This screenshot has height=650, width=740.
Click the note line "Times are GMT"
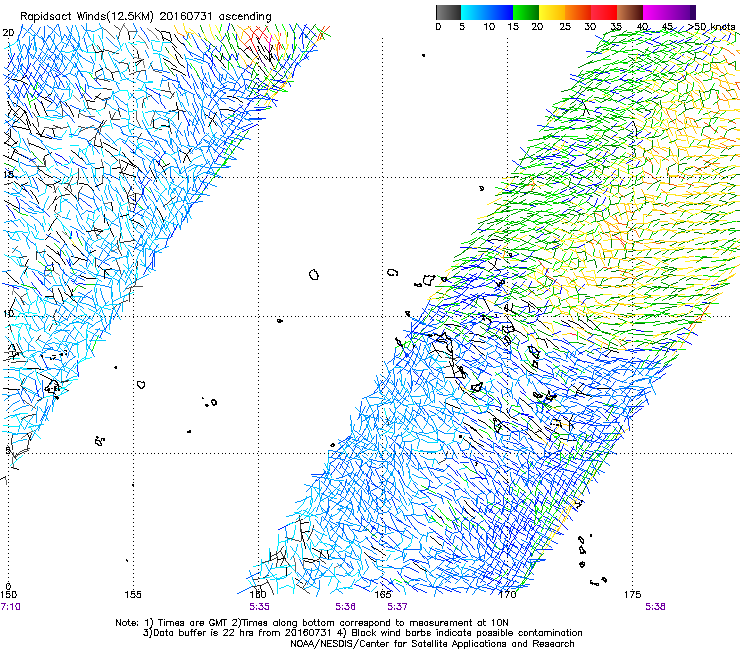[193, 623]
